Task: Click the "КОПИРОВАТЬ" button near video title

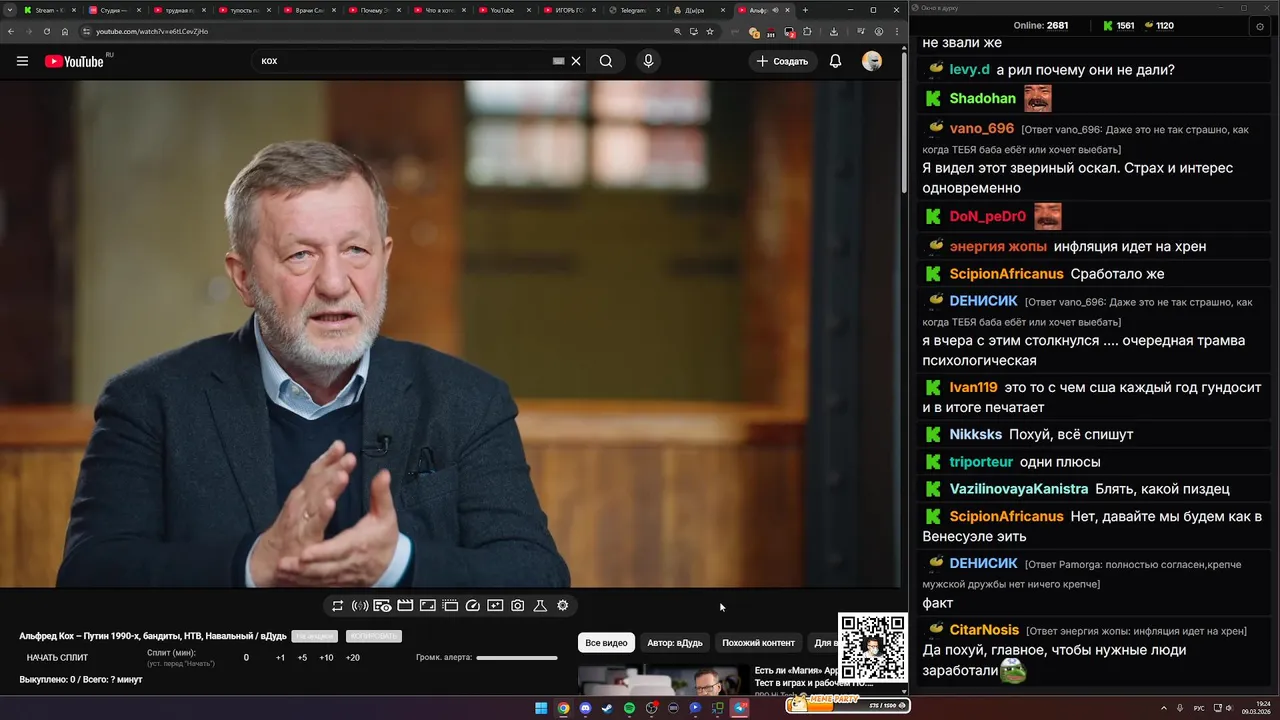Action: 373,637
